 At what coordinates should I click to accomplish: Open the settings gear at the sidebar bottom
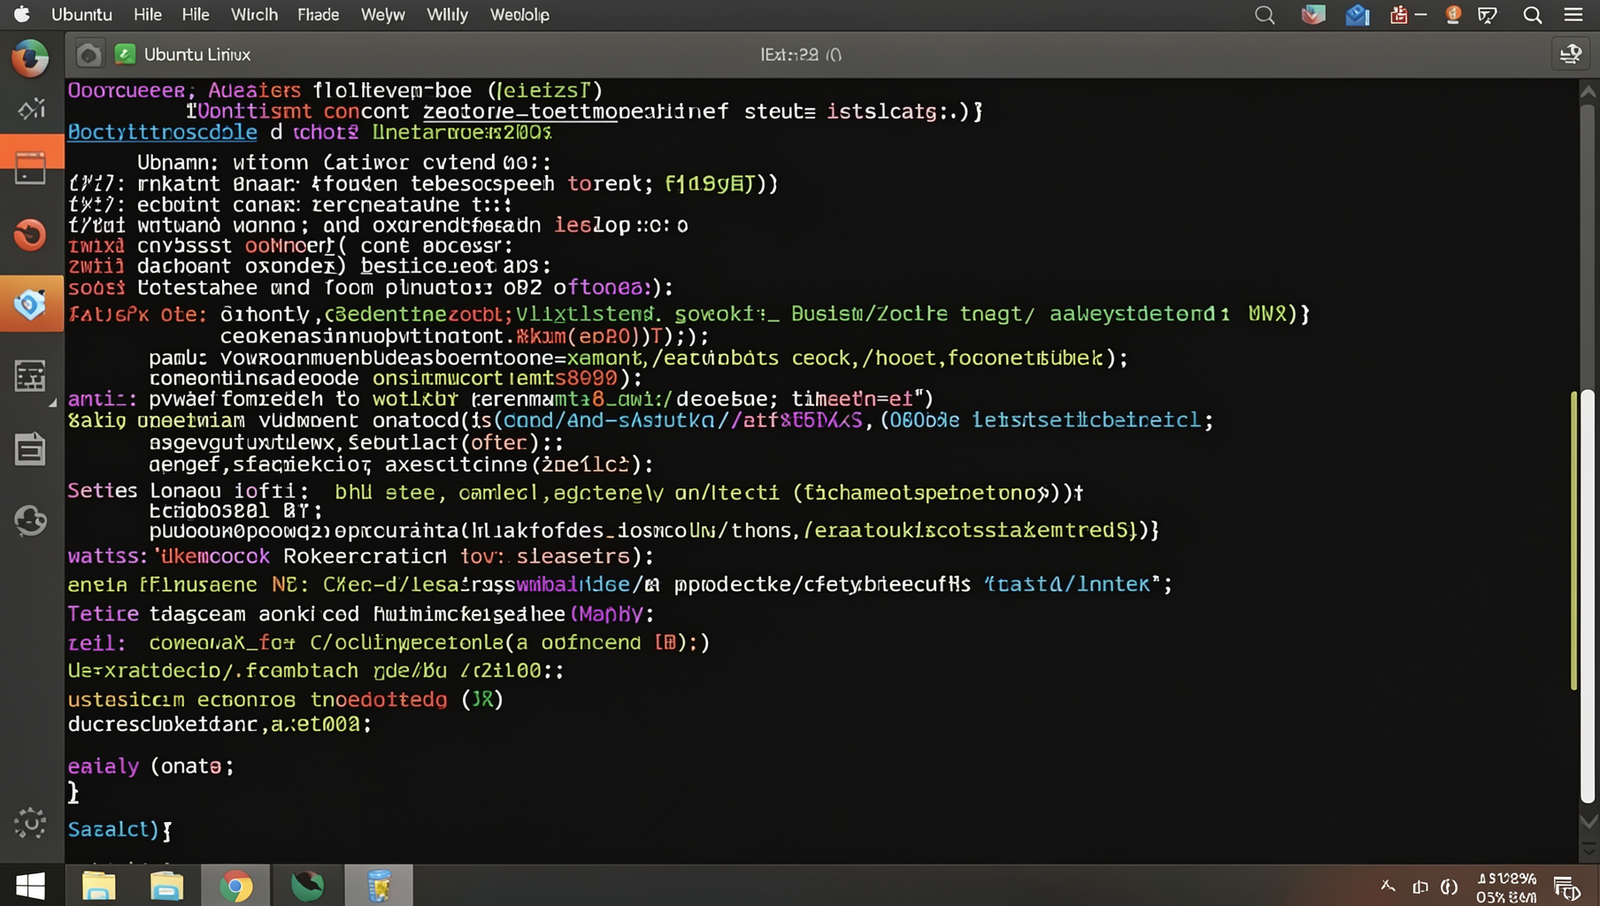(x=30, y=823)
